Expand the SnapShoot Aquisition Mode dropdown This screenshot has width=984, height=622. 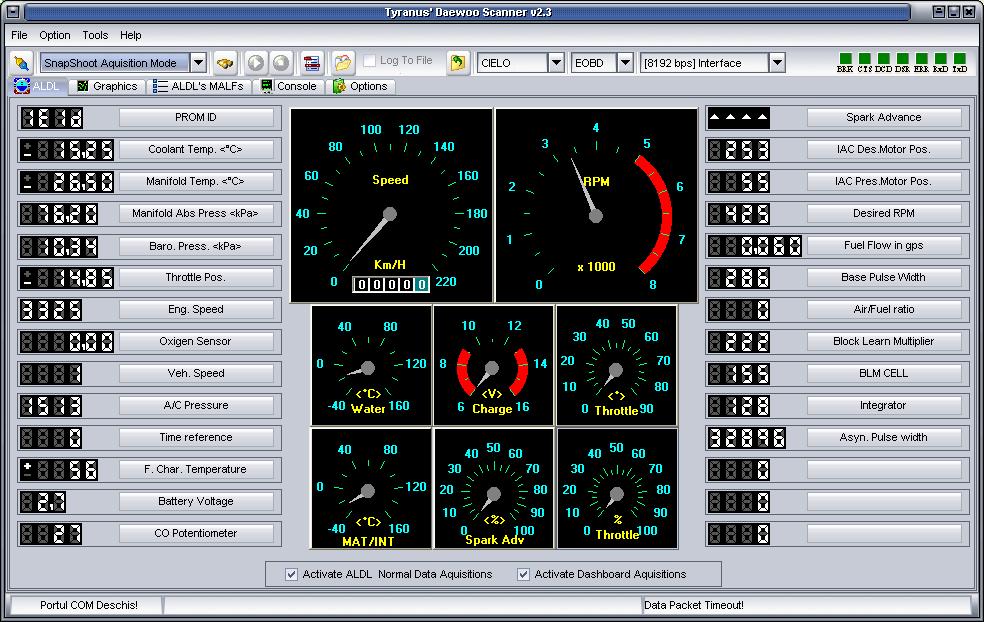click(198, 63)
